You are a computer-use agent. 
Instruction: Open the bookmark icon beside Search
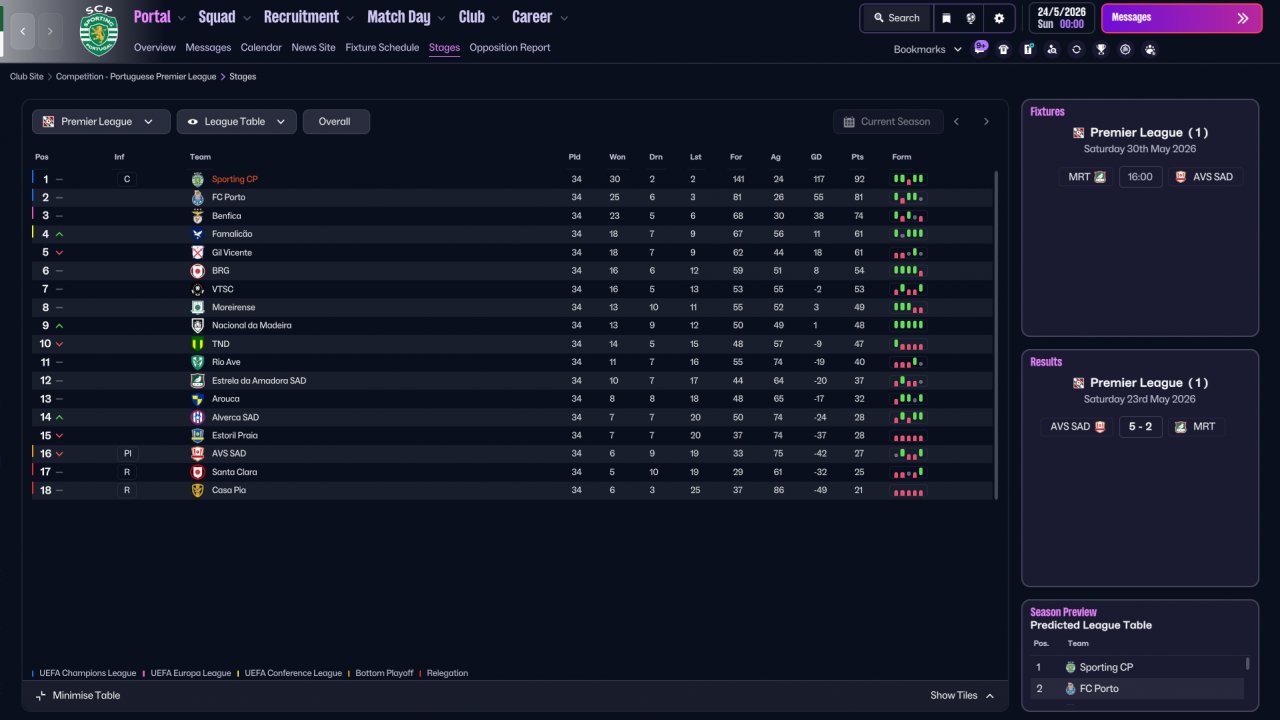[946, 18]
